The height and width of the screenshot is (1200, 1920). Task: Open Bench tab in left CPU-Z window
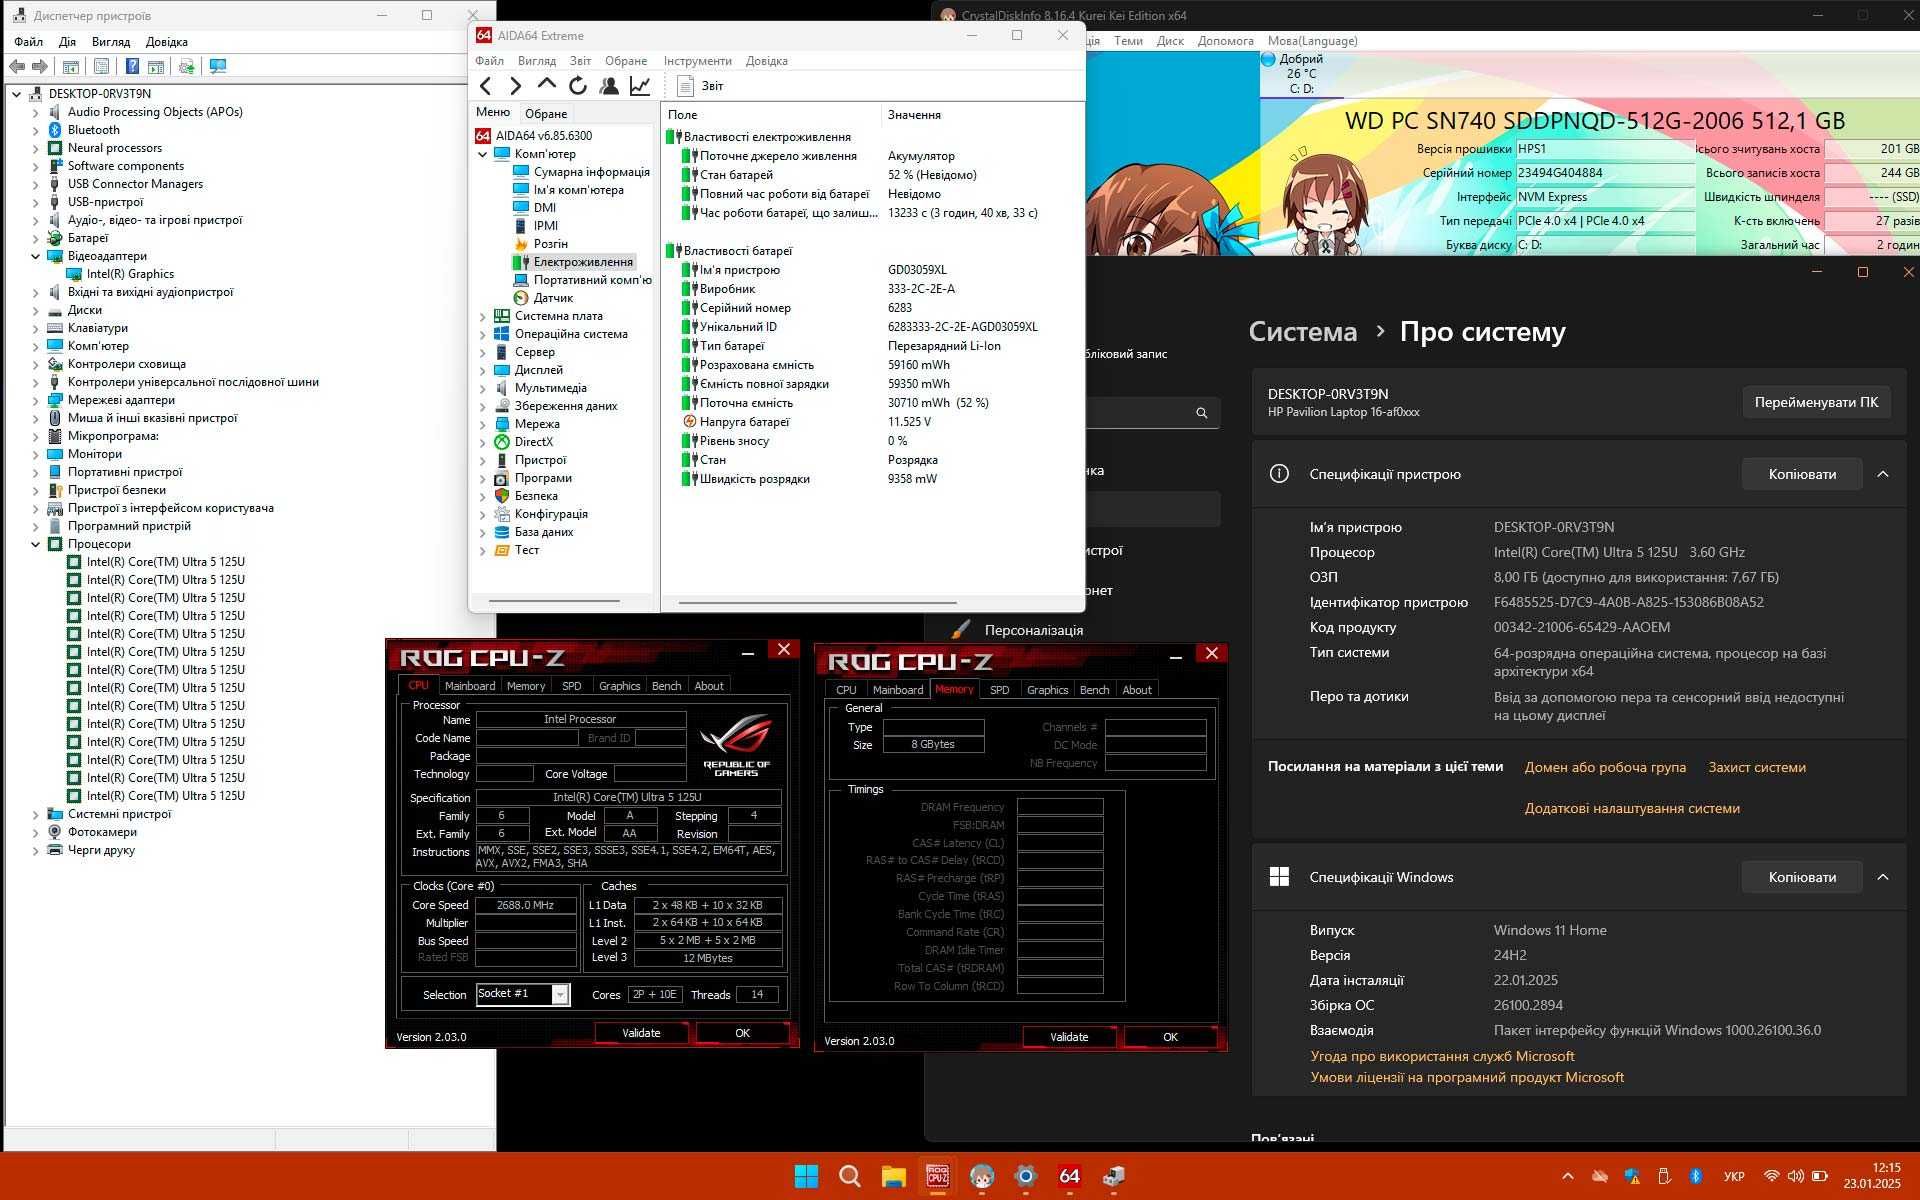click(x=666, y=686)
